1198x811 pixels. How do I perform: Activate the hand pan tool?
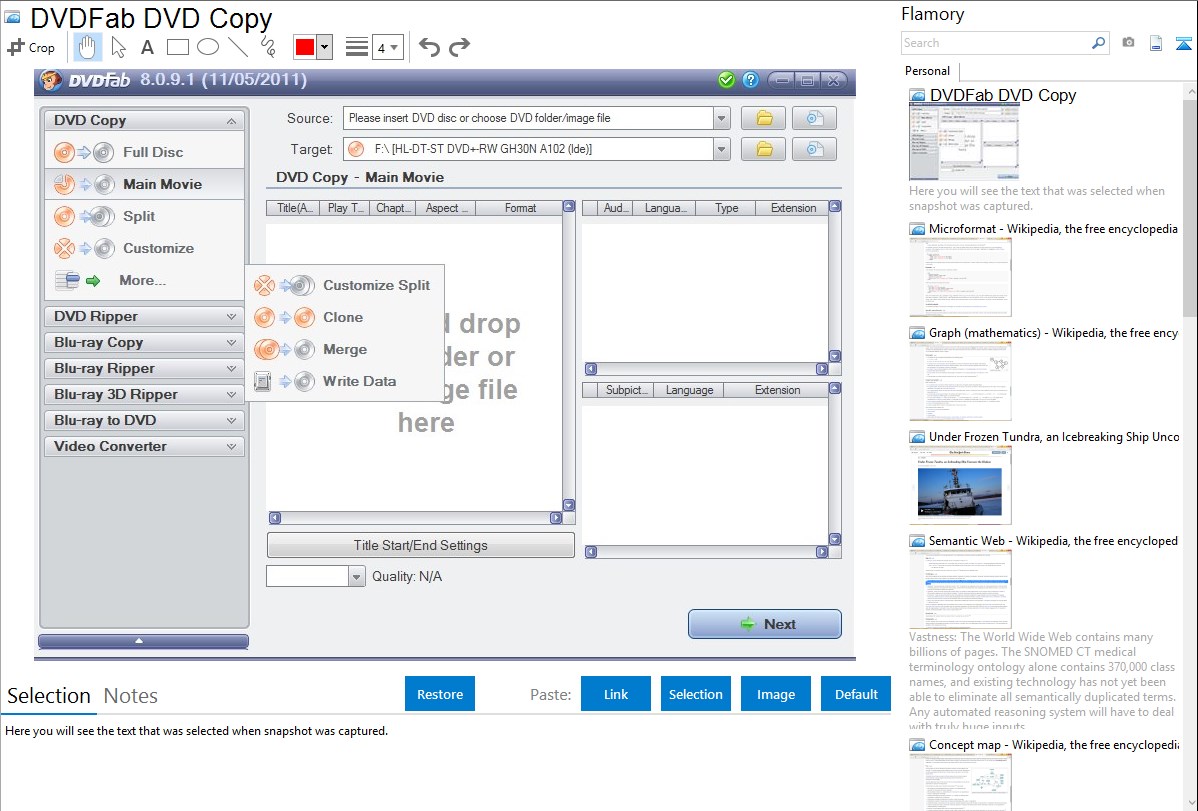pyautogui.click(x=86, y=47)
